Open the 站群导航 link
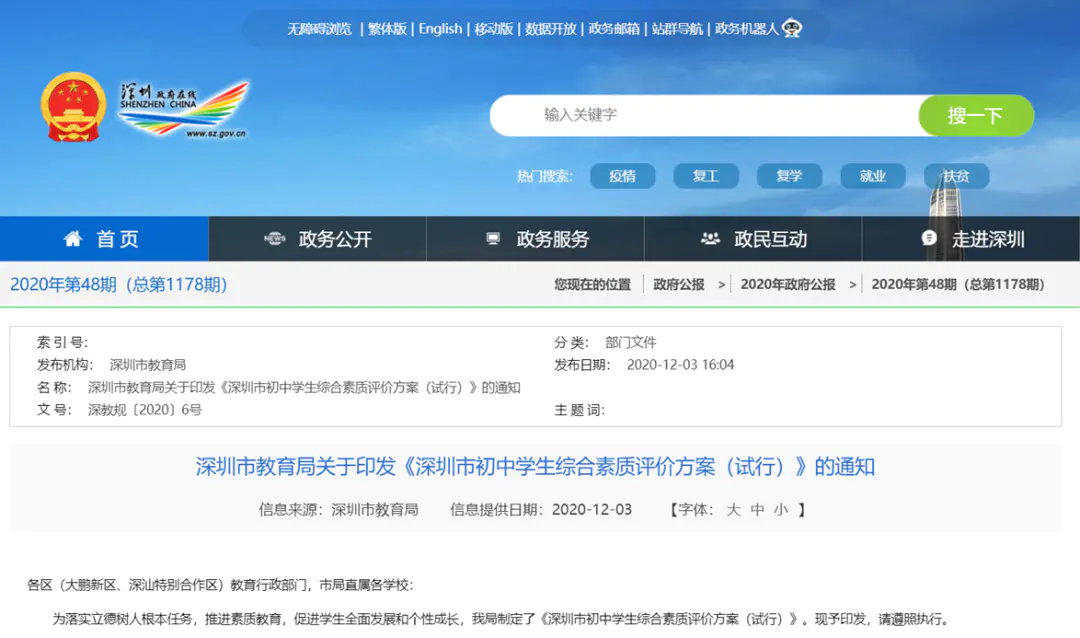 pos(677,29)
